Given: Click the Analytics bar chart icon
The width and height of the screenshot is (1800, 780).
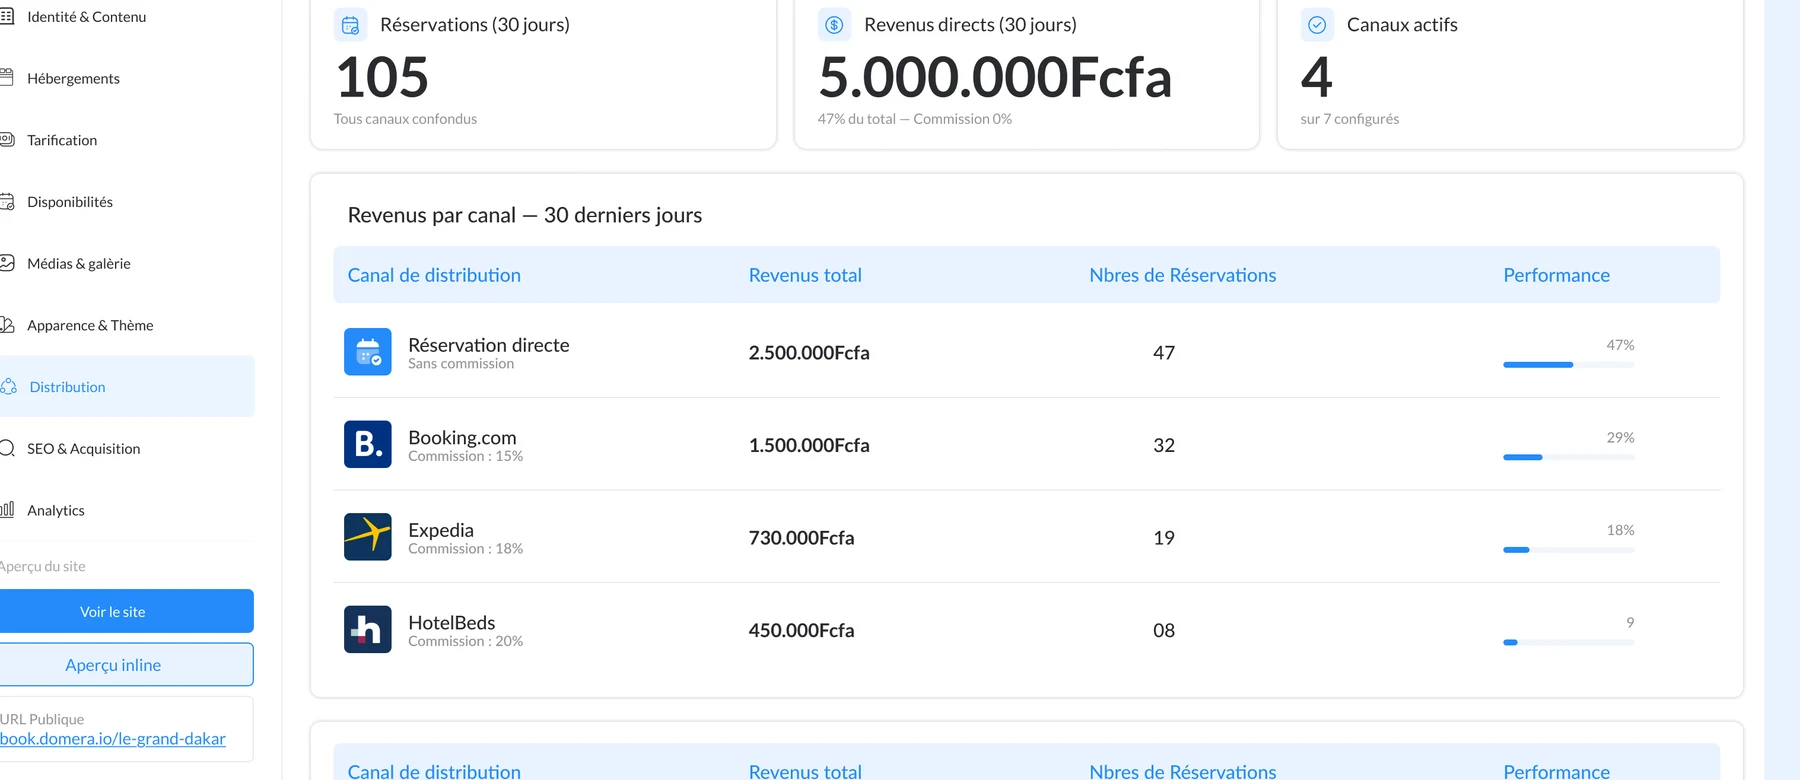Looking at the screenshot, I should pos(7,510).
